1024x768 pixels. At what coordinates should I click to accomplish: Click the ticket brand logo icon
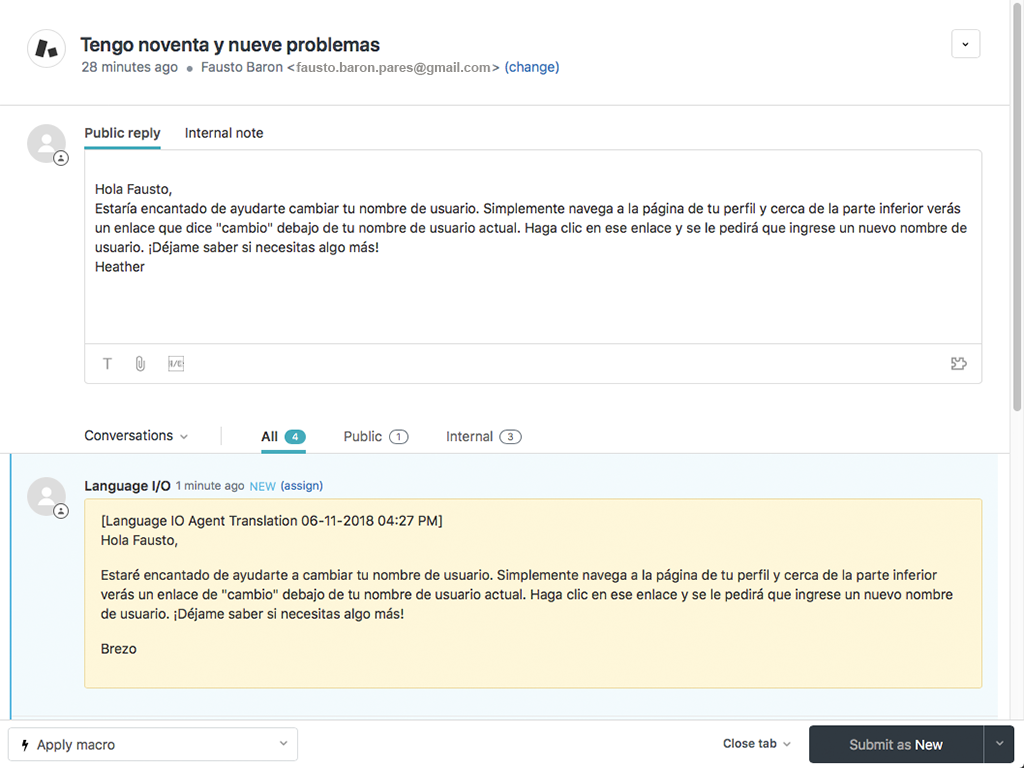[46, 48]
